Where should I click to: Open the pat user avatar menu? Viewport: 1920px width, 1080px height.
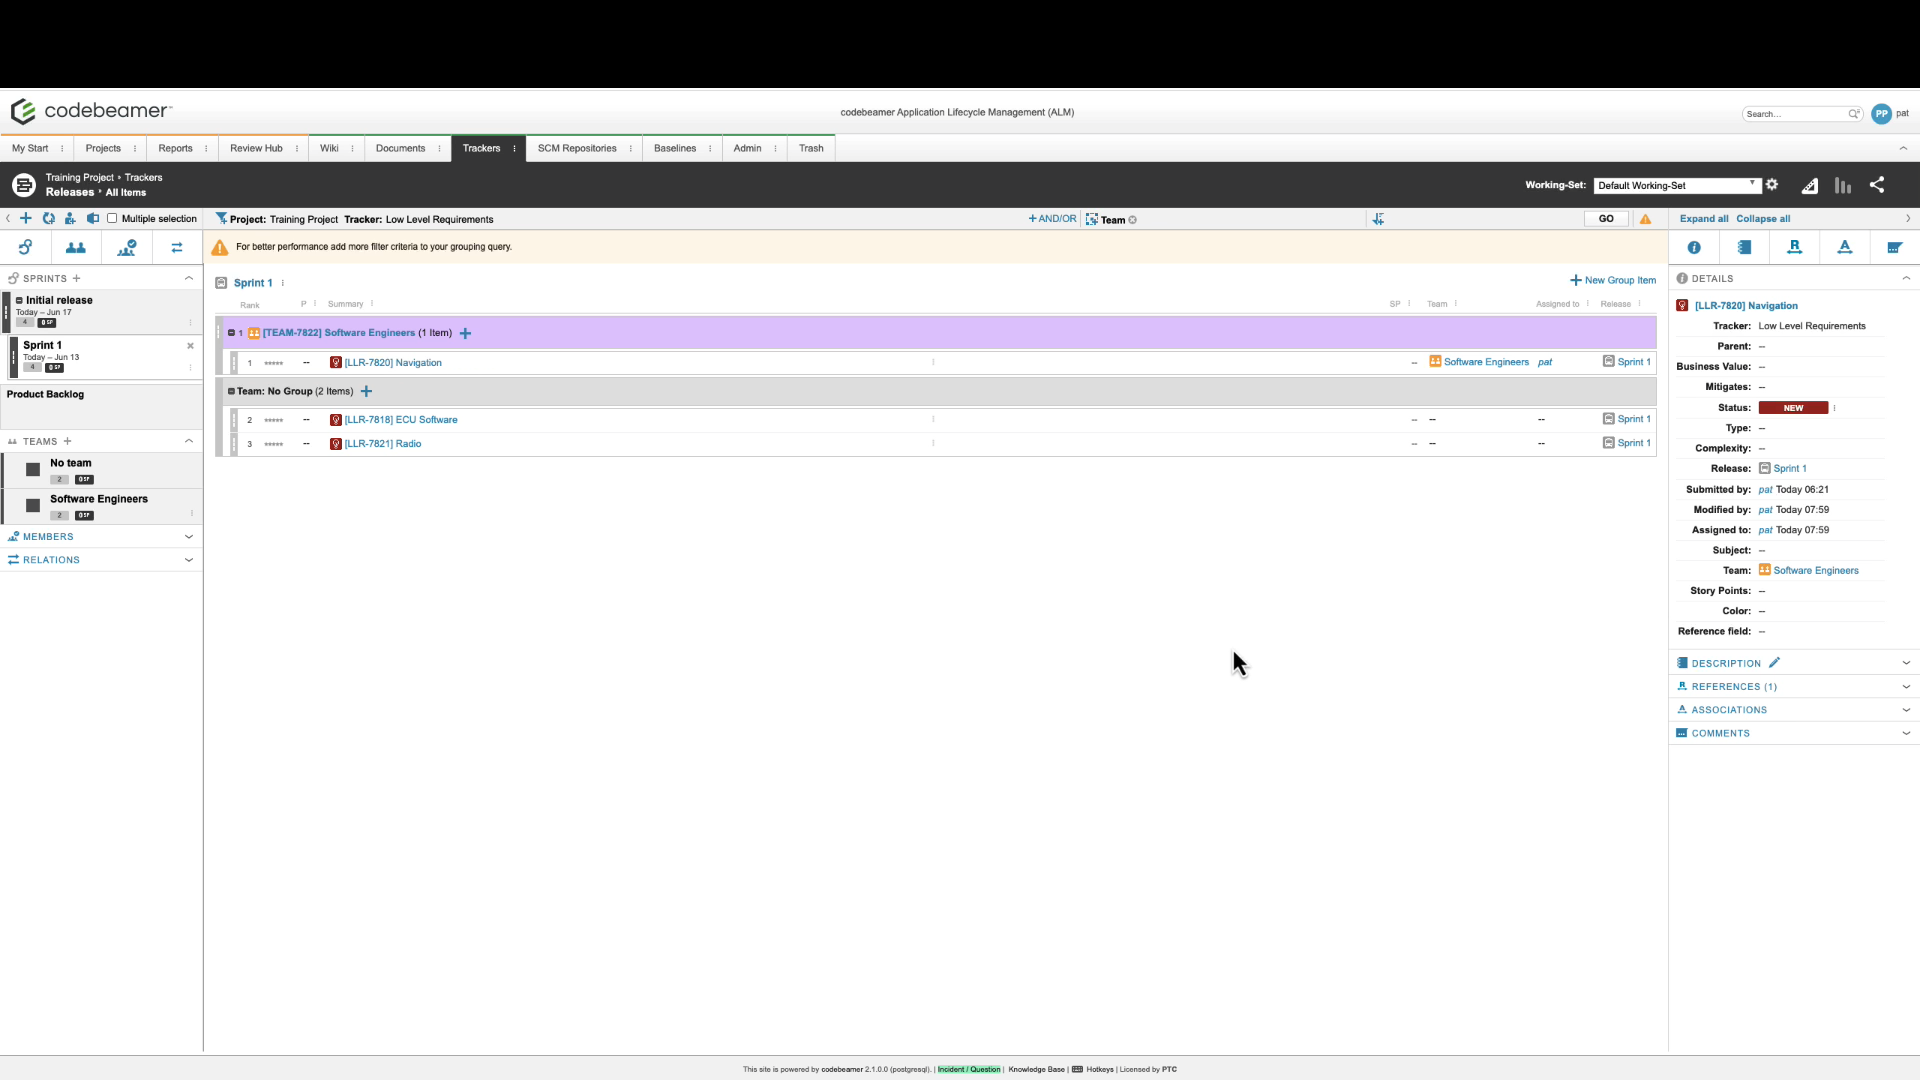(1881, 113)
